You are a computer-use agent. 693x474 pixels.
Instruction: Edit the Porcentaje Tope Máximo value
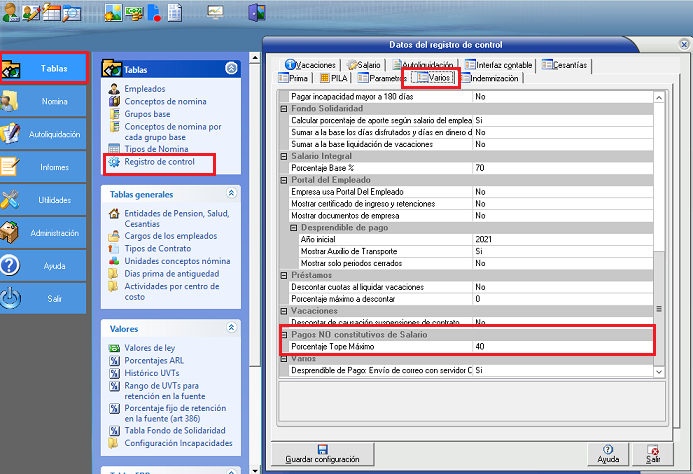(x=560, y=346)
